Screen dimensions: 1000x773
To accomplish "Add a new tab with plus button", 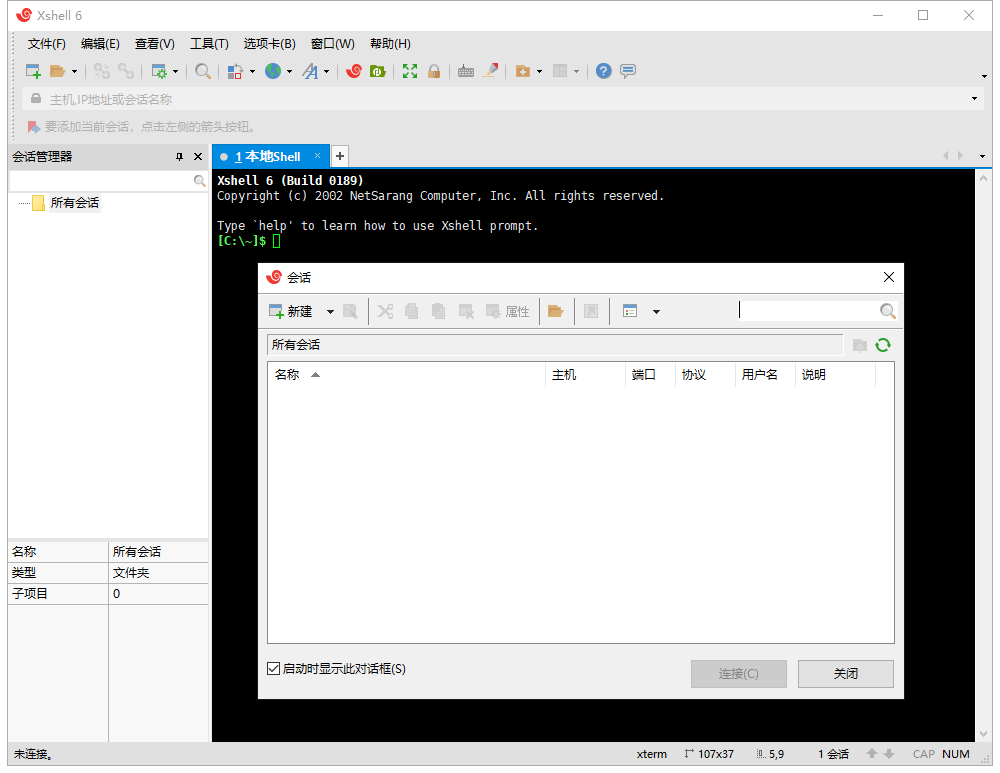I will click(x=340, y=156).
